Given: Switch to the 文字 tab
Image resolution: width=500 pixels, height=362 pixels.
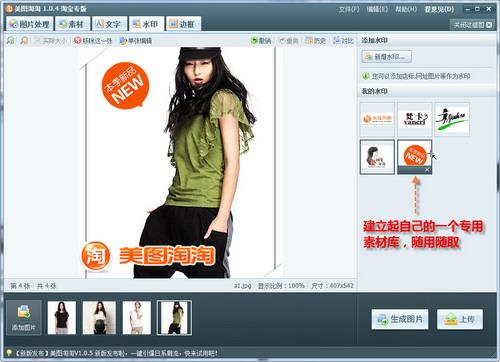Looking at the screenshot, I should 109,24.
